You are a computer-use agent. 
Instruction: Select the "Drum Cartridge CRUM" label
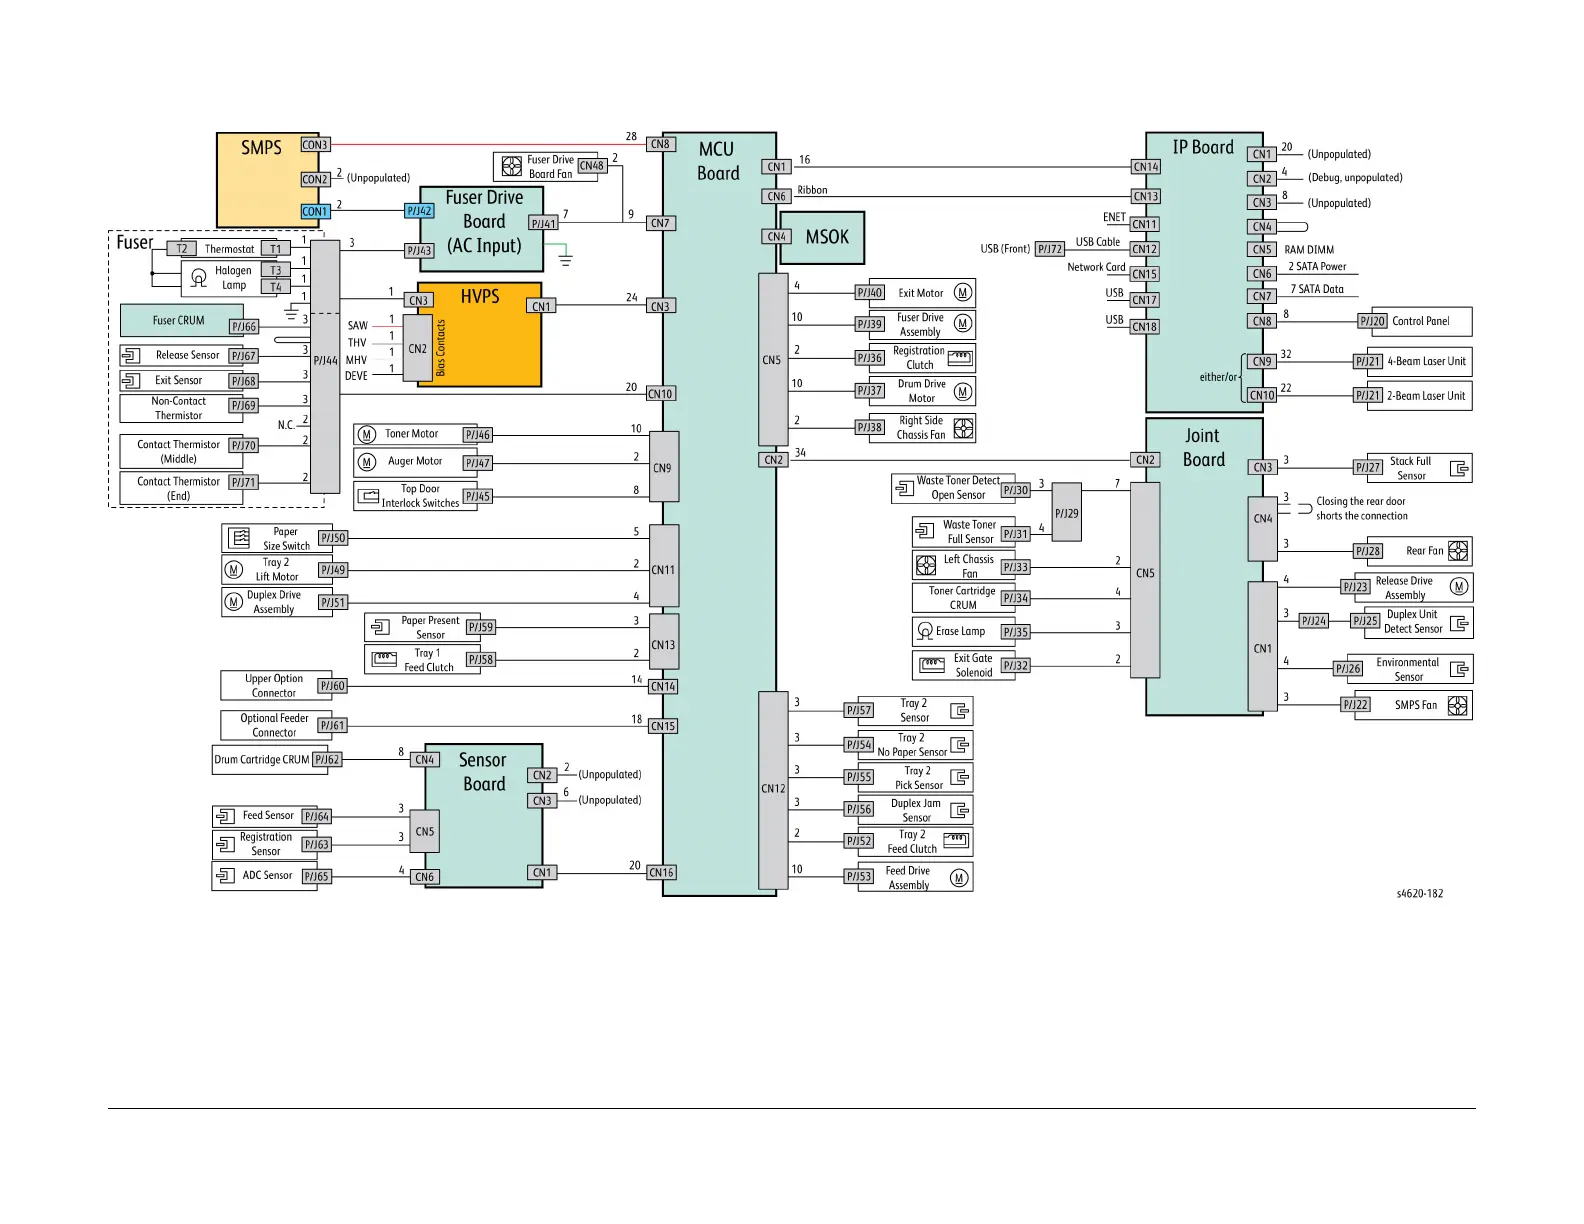[x=262, y=760]
